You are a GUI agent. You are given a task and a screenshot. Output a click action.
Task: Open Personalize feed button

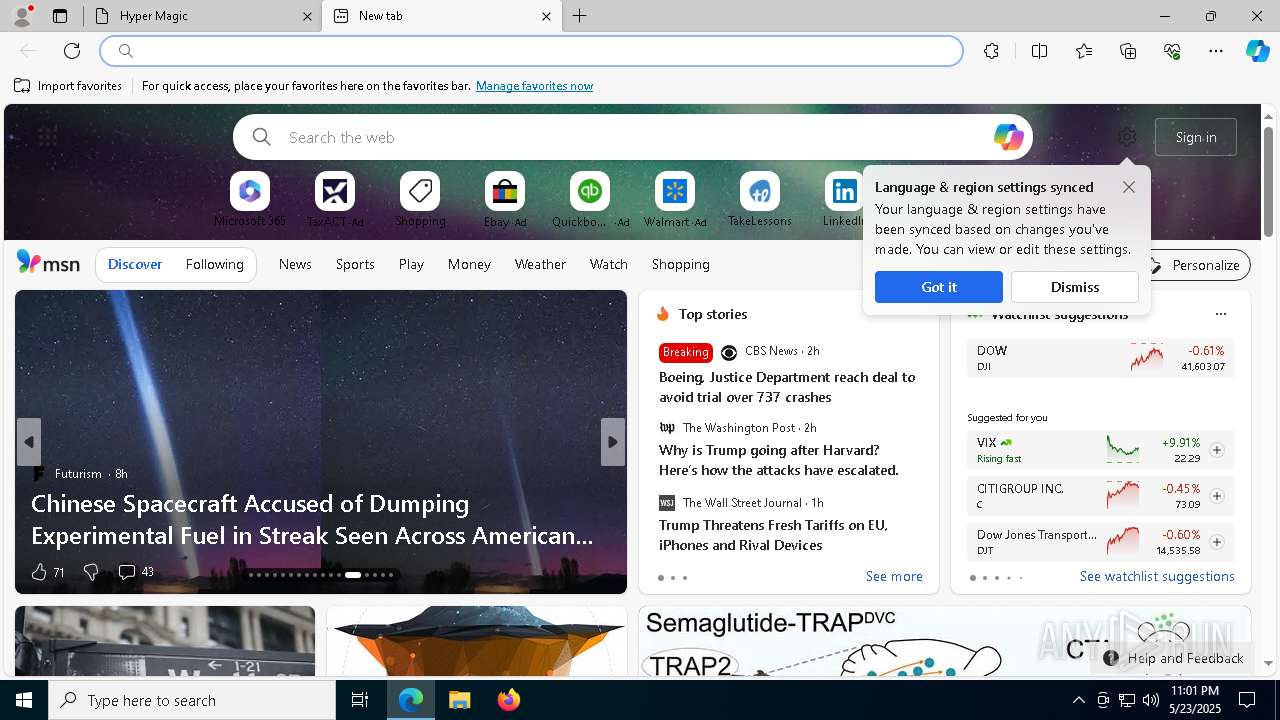(1195, 265)
